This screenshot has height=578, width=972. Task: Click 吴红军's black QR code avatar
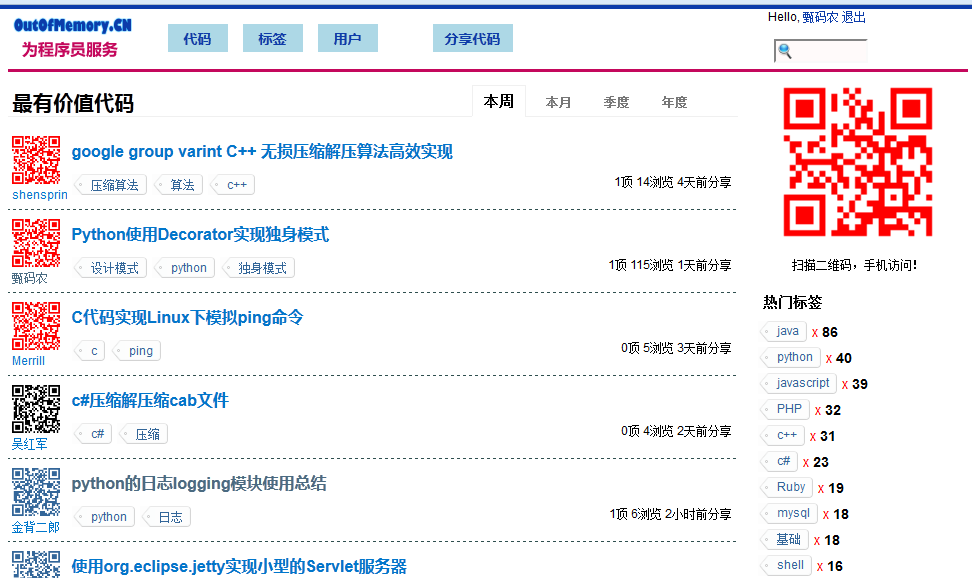[37, 409]
